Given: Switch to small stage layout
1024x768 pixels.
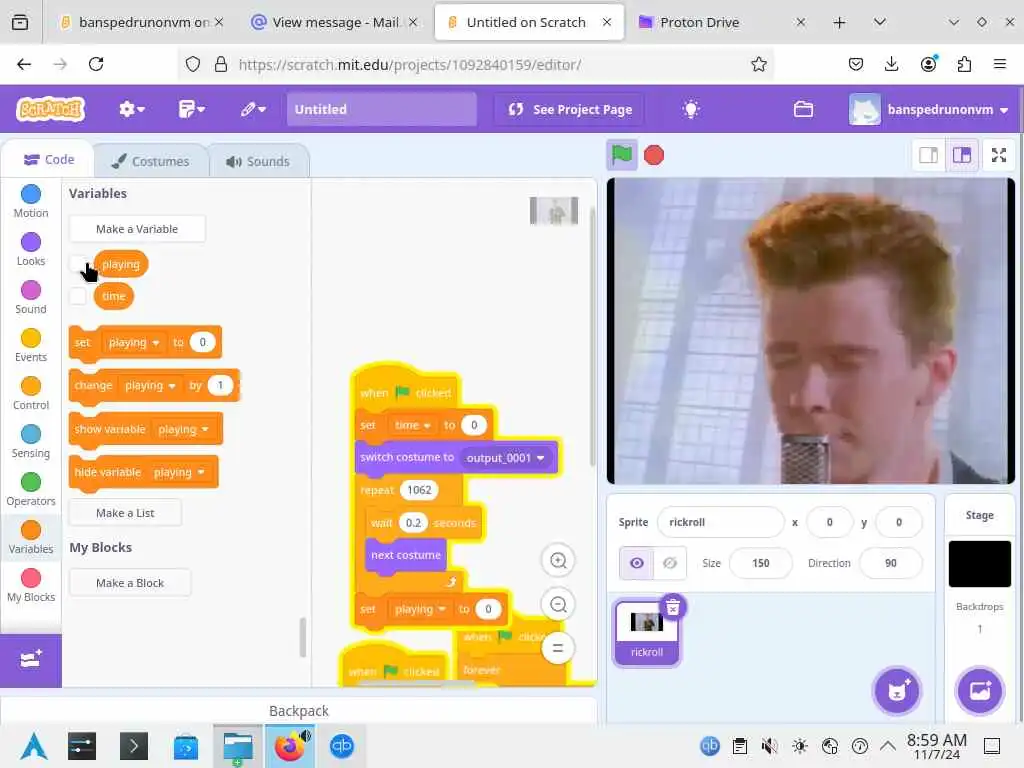Looking at the screenshot, I should click(x=928, y=155).
